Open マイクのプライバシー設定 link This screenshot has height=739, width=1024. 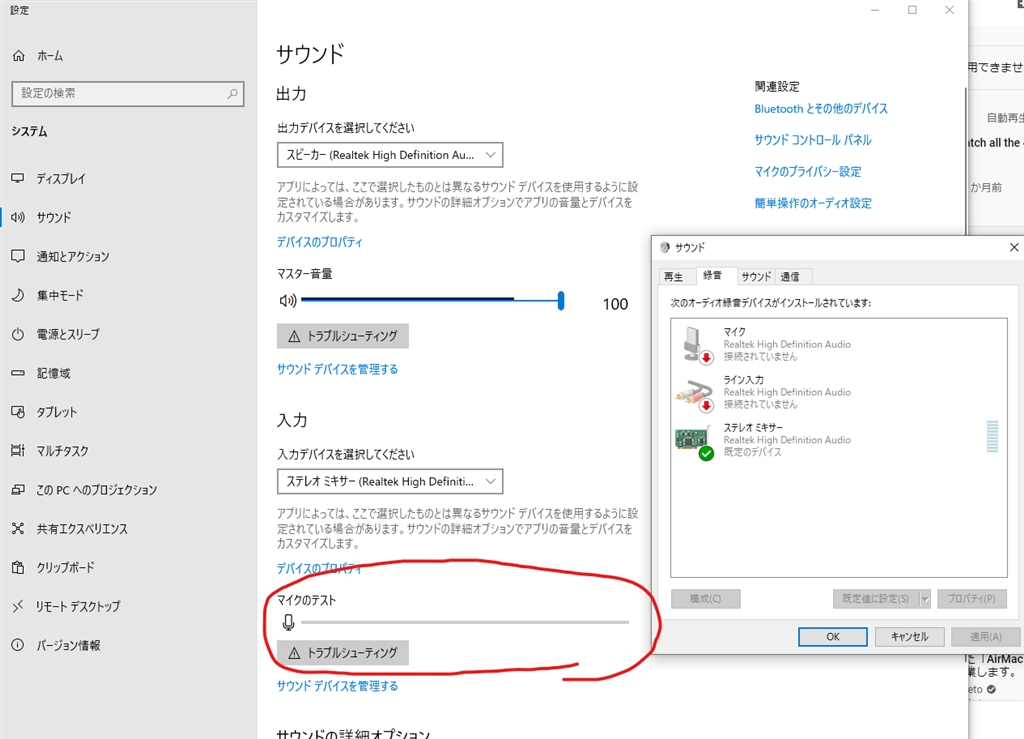(807, 172)
